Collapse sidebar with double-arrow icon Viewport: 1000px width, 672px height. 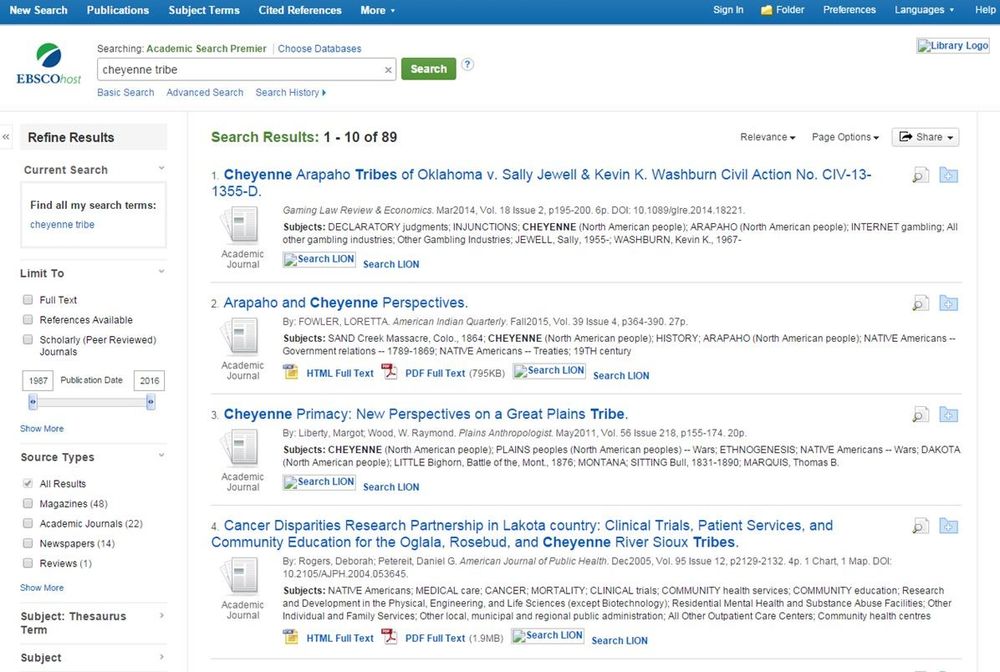point(6,137)
